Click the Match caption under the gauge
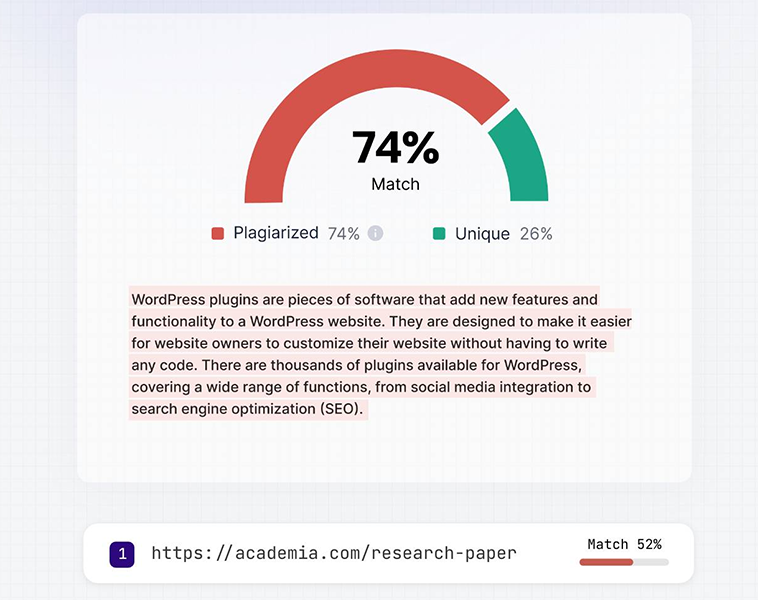Image resolution: width=758 pixels, height=600 pixels. [x=395, y=184]
